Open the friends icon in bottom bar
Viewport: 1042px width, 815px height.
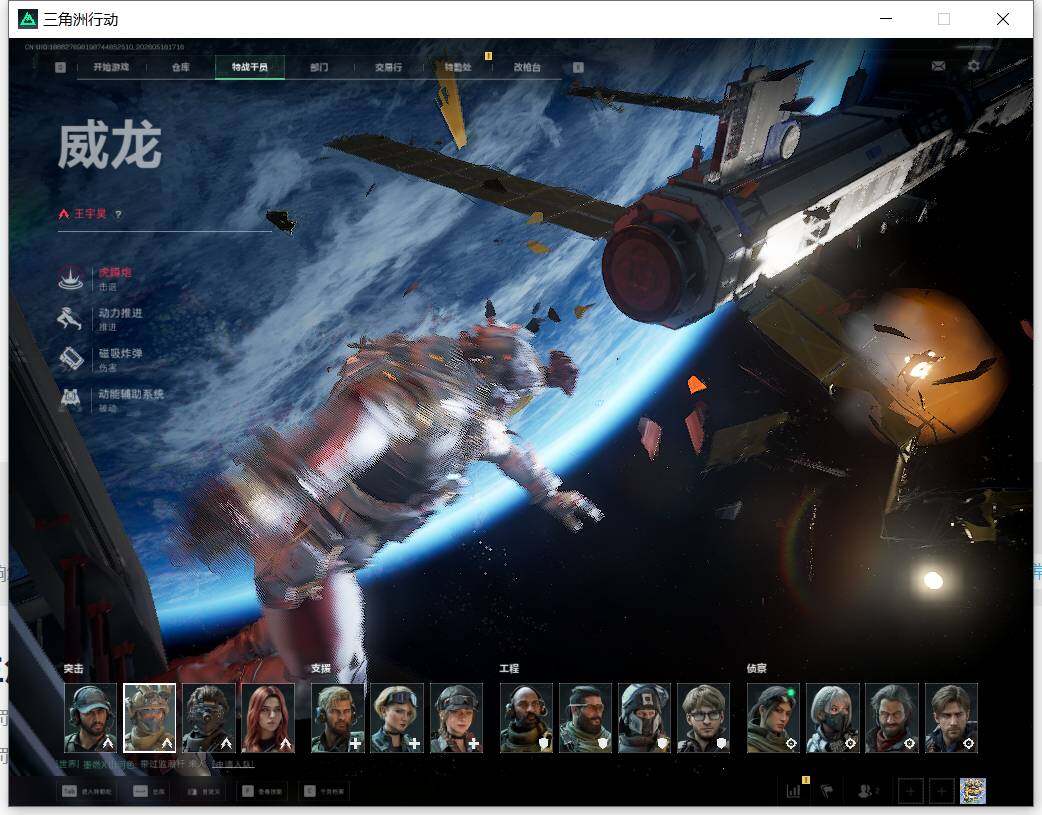click(x=865, y=791)
